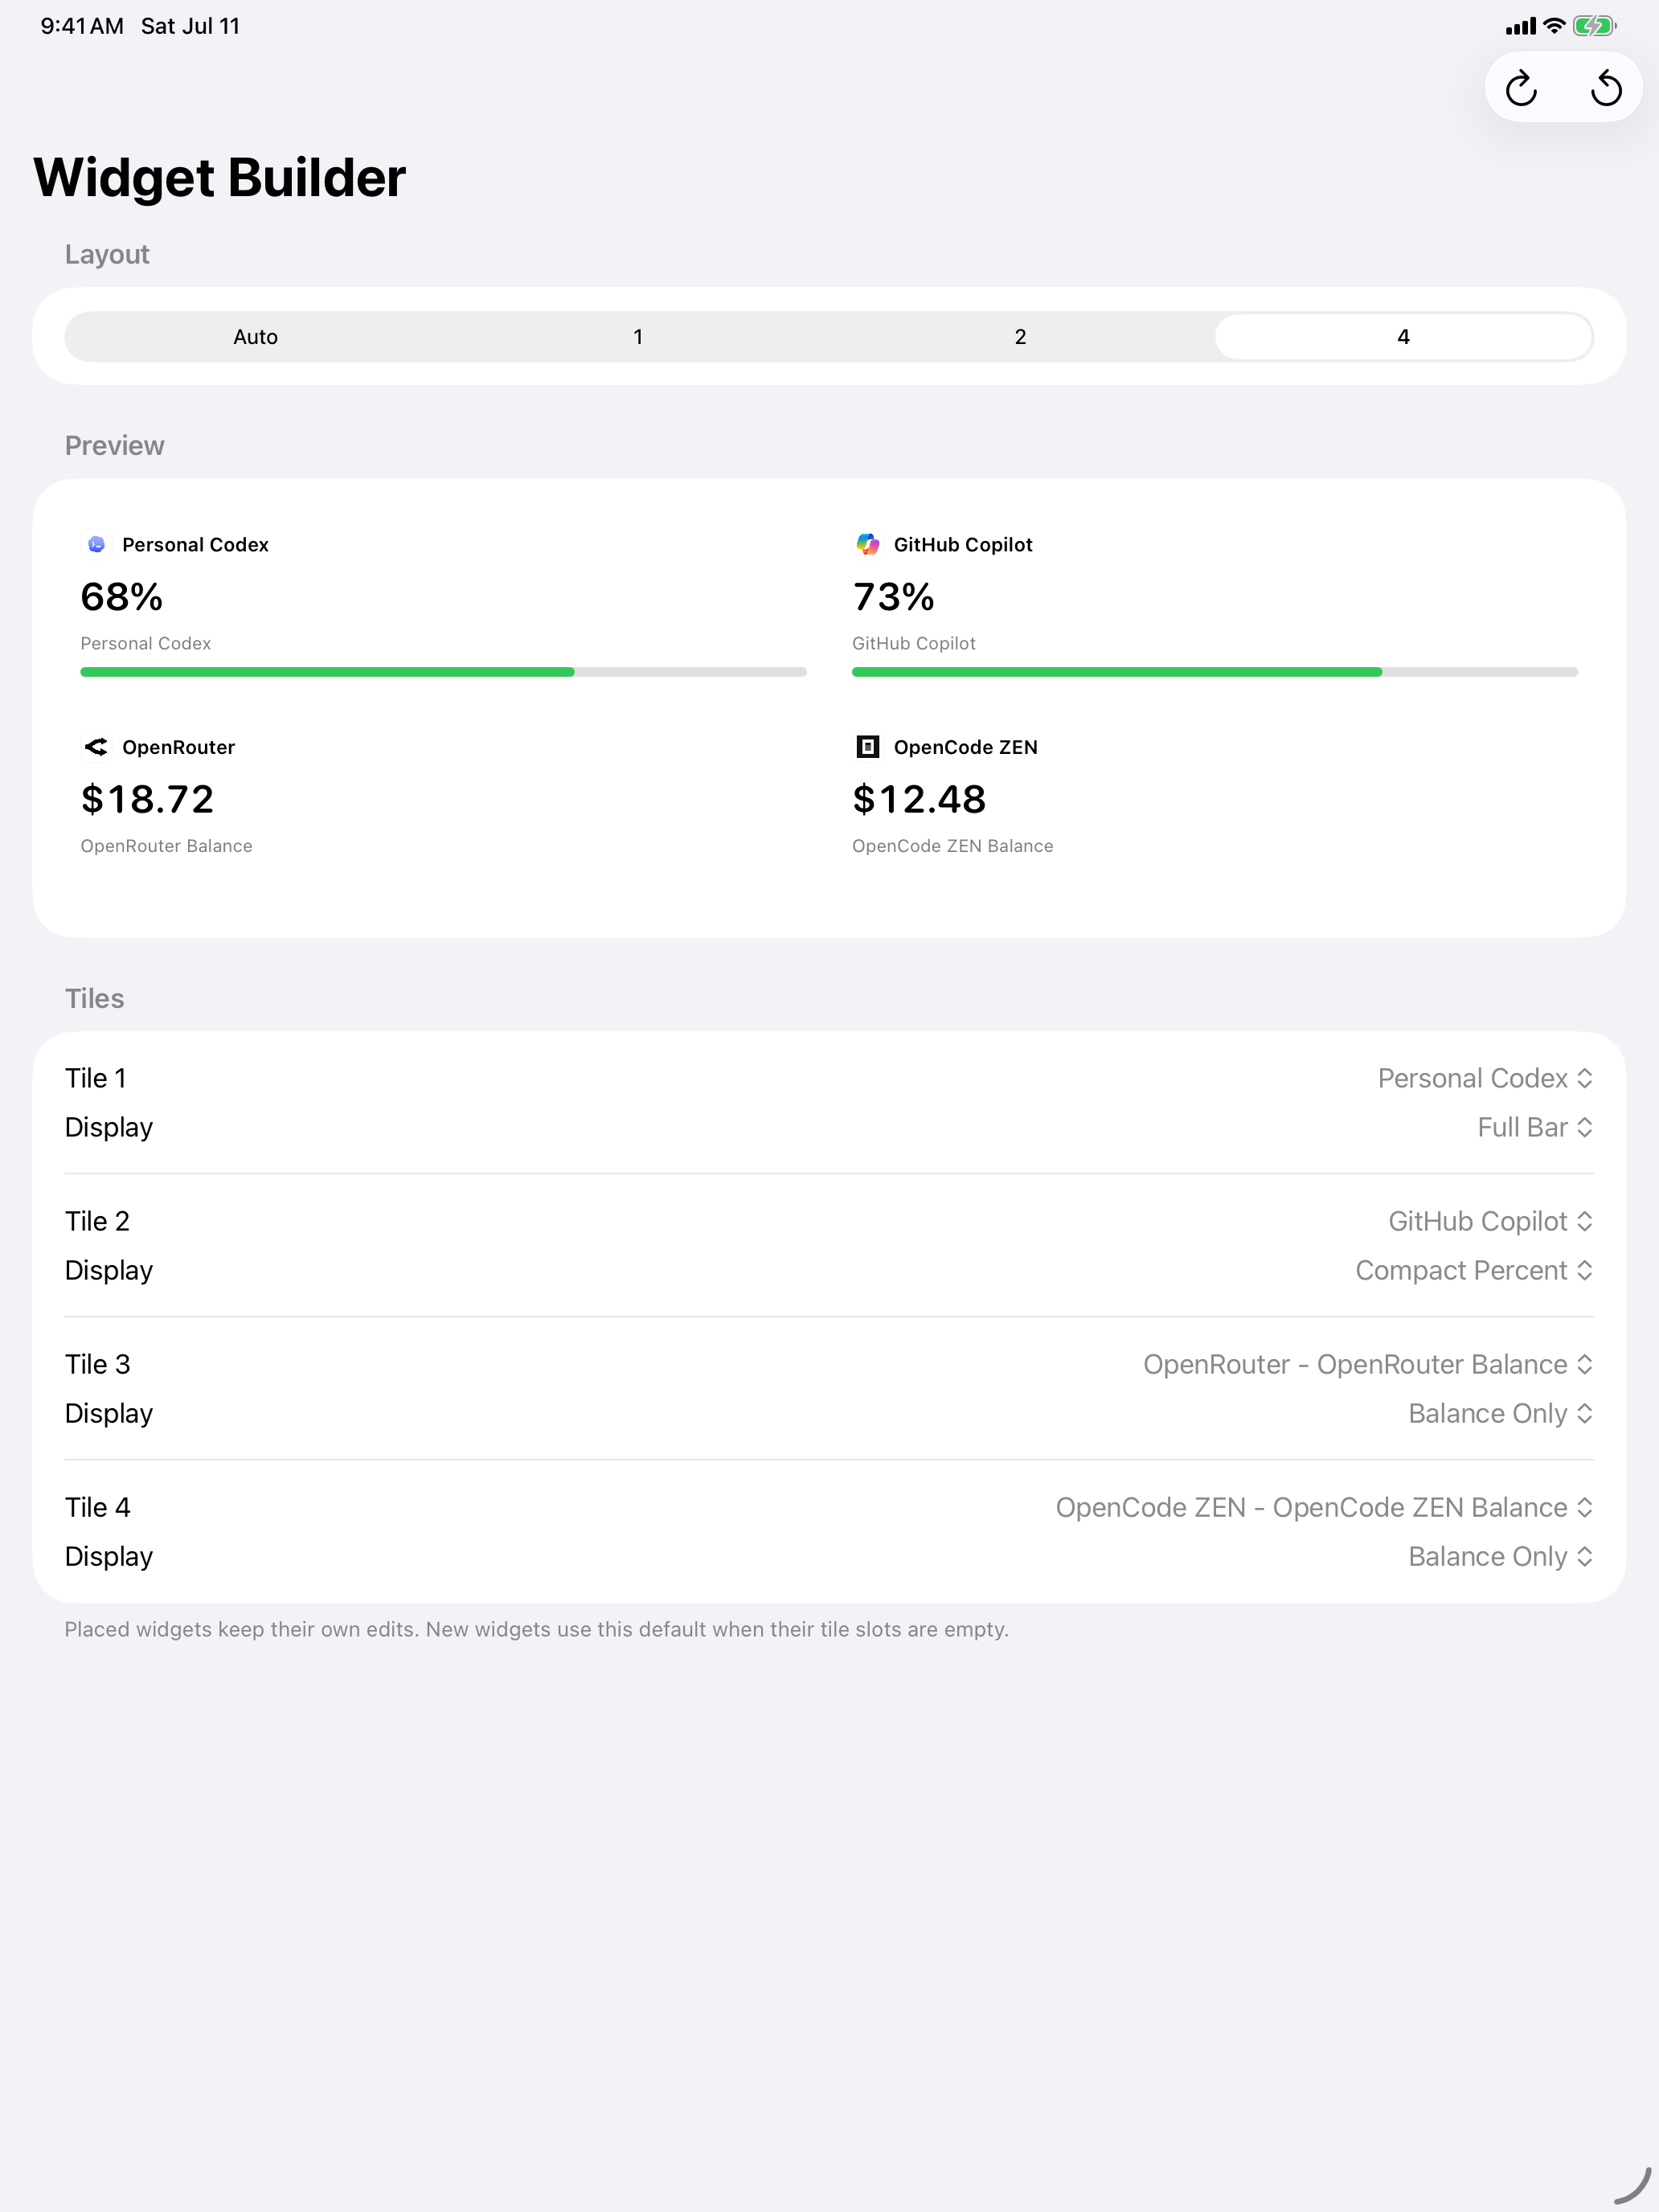Screen dimensions: 1659x2212
Task: Tap the OpenCode ZEN logo icon
Action: tap(868, 747)
